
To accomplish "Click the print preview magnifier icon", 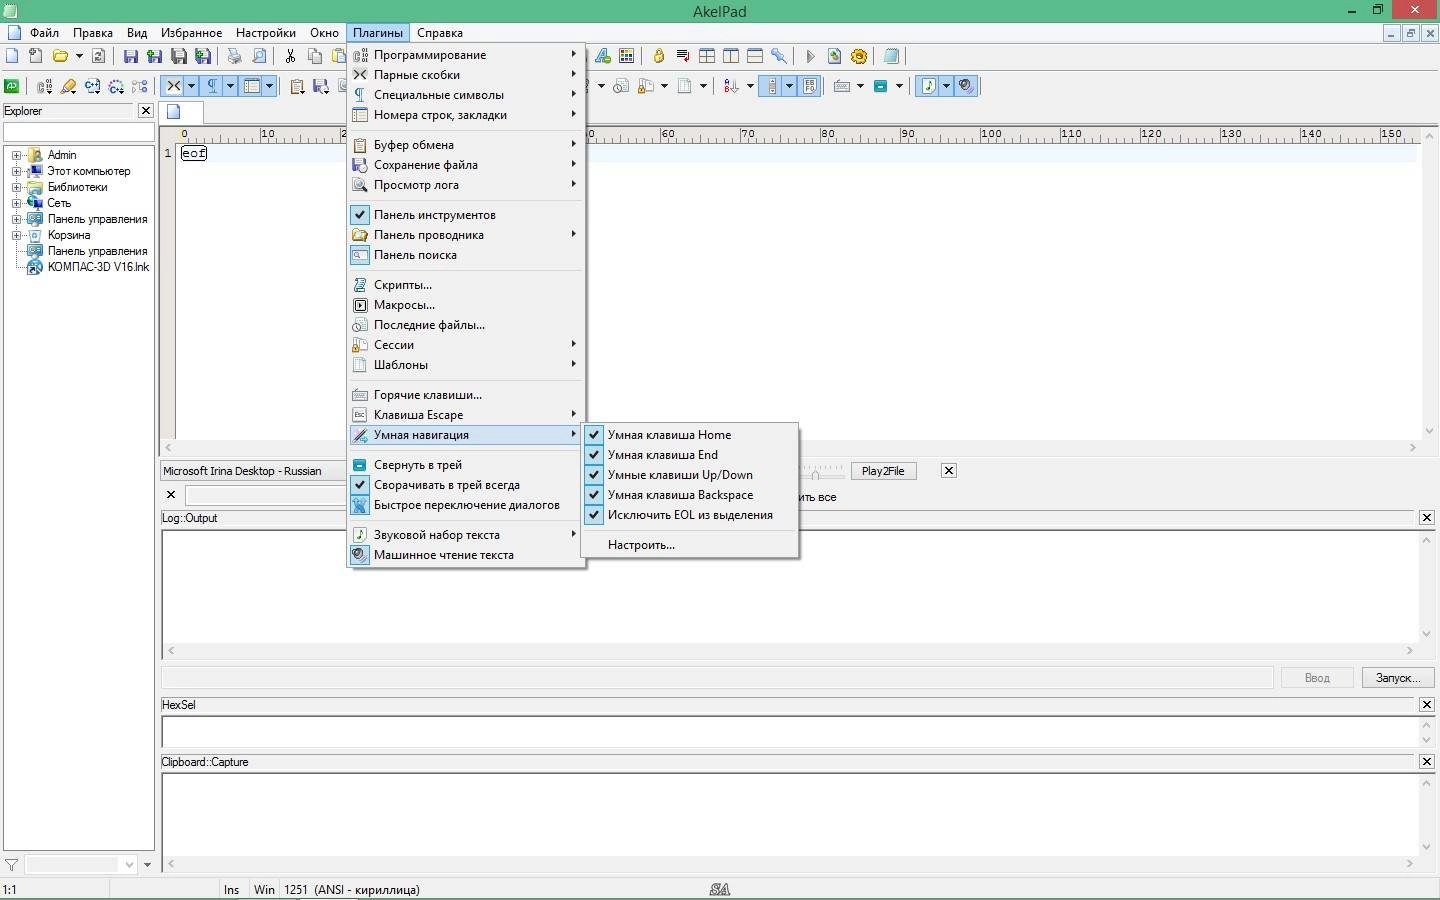I will (x=259, y=56).
